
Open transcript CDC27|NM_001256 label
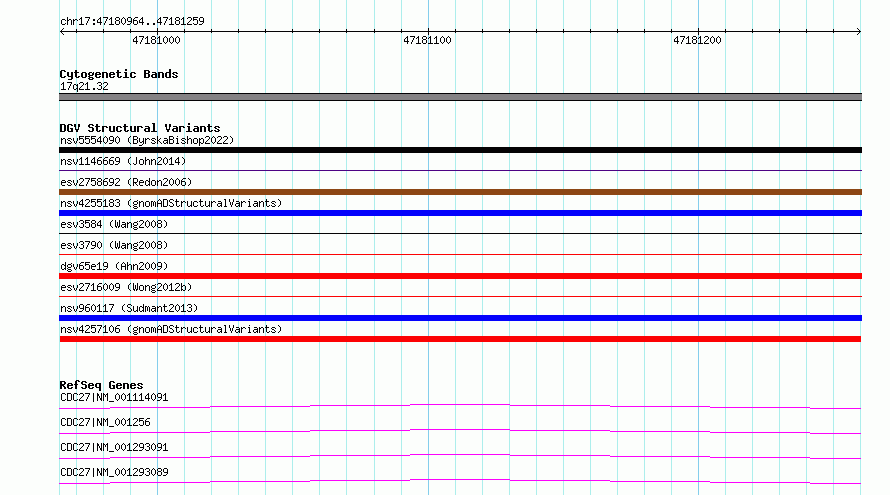pyautogui.click(x=105, y=422)
